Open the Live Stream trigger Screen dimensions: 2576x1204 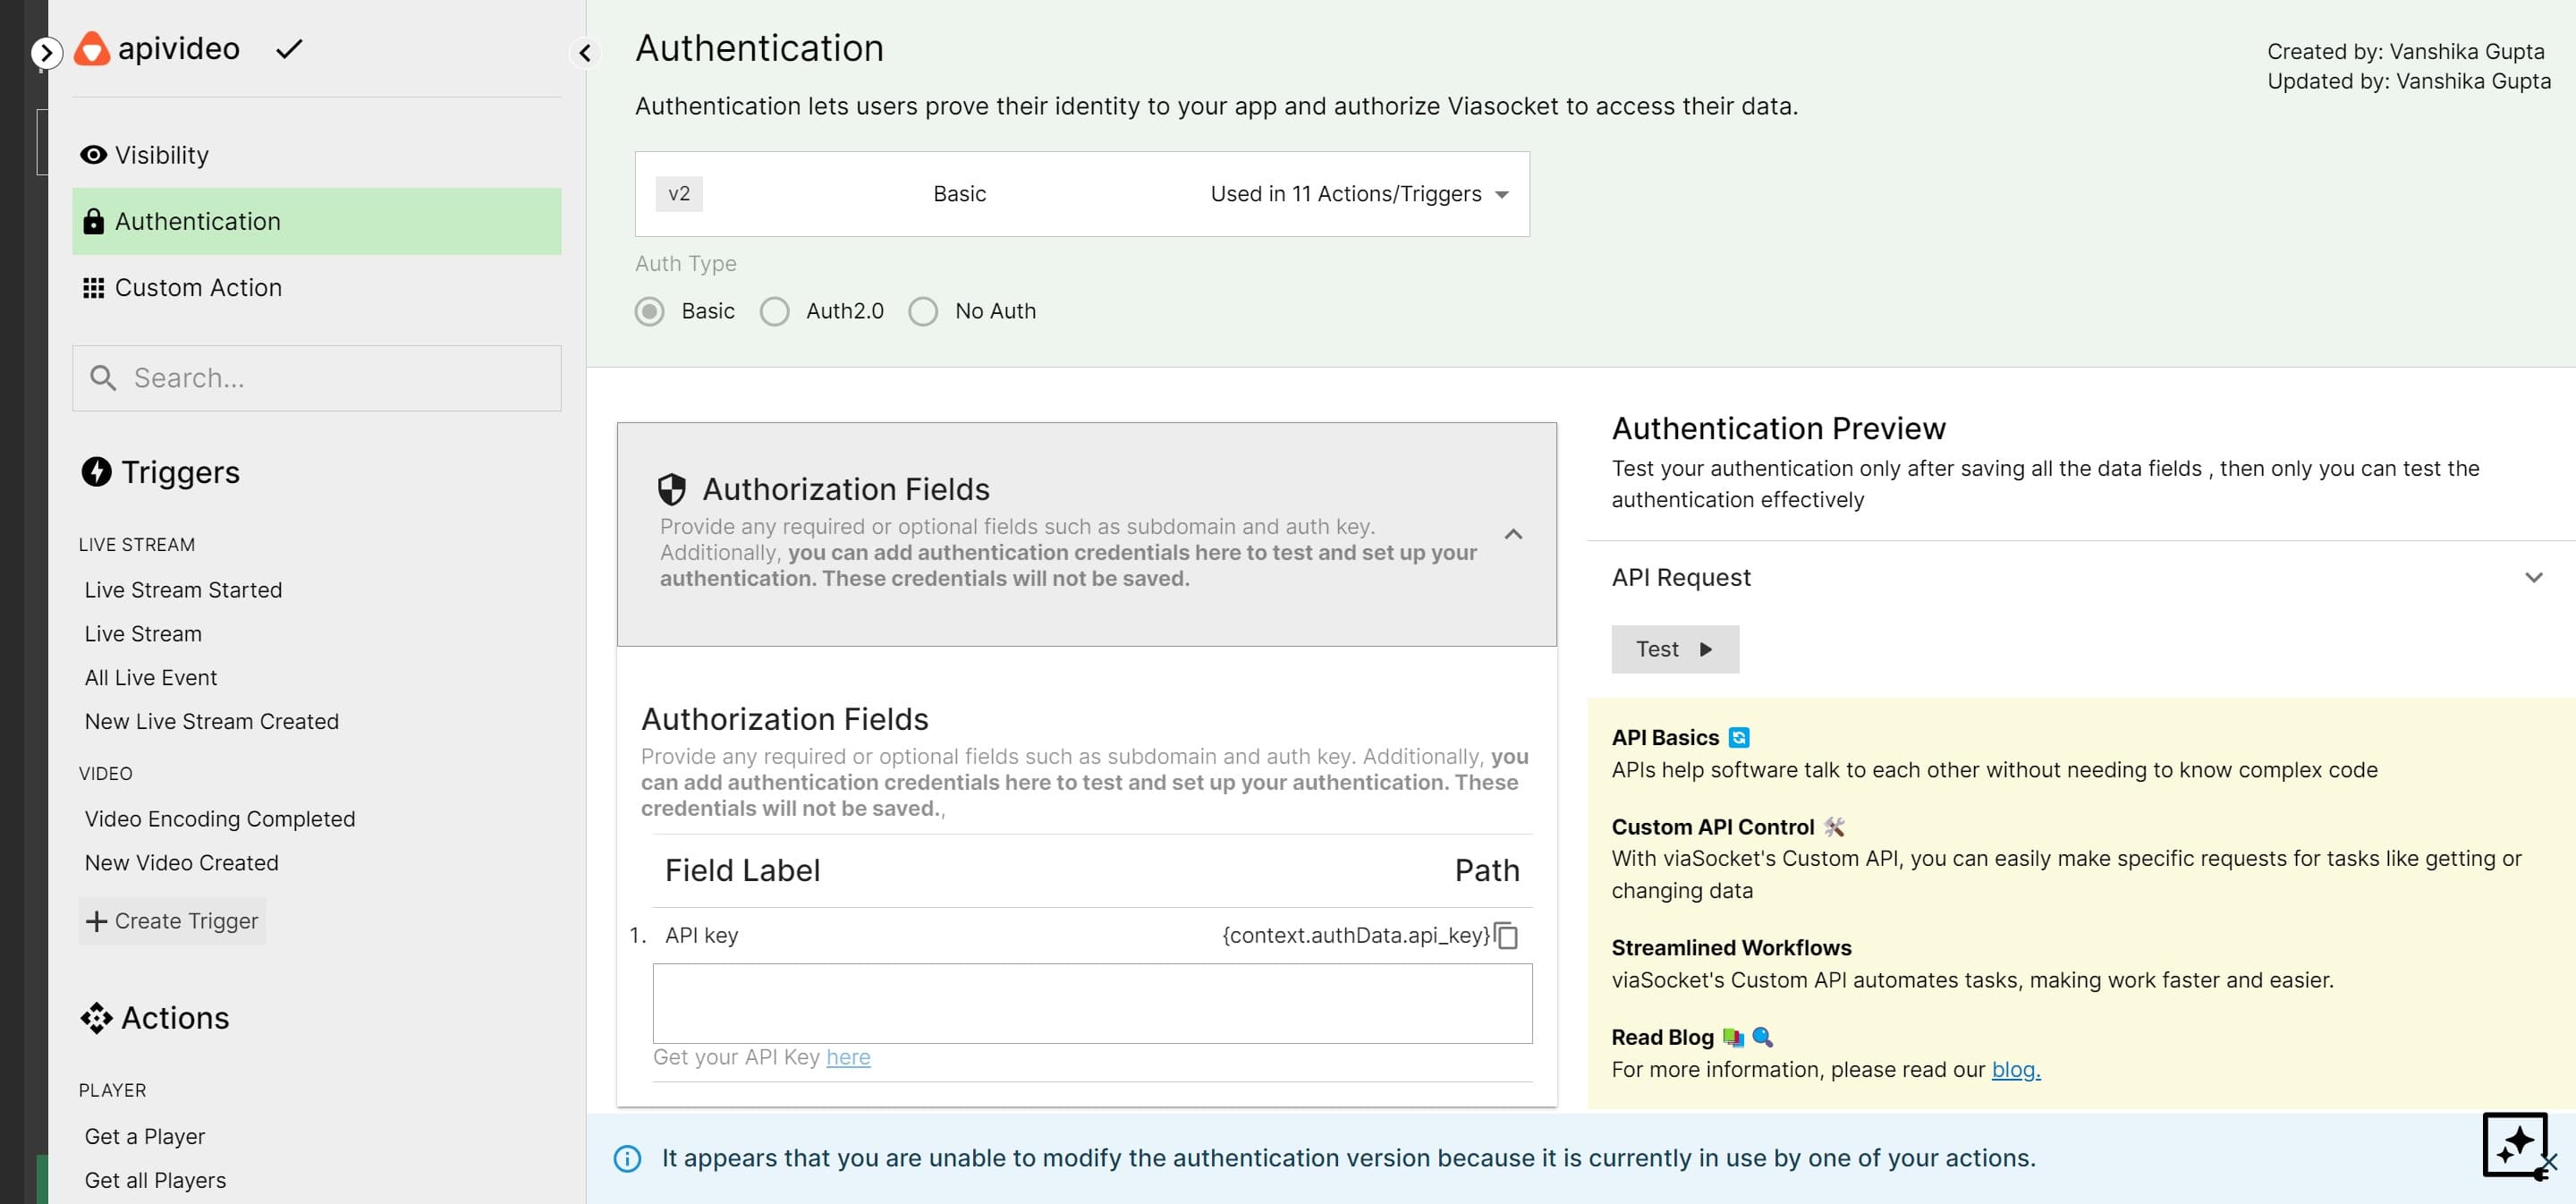pos(143,634)
